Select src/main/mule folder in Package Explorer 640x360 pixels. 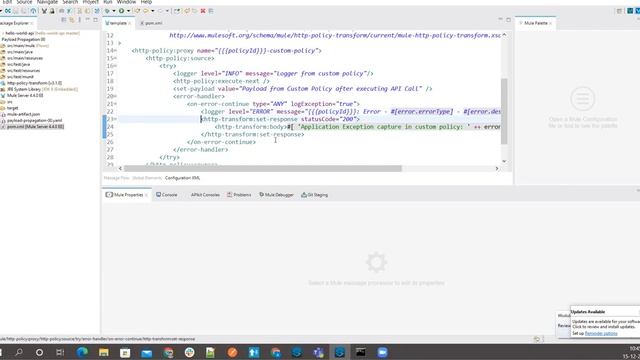(x=24, y=46)
